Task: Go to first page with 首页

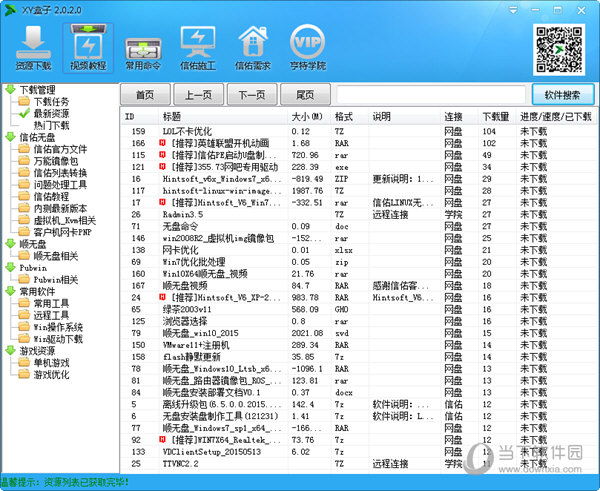Action: [x=145, y=95]
